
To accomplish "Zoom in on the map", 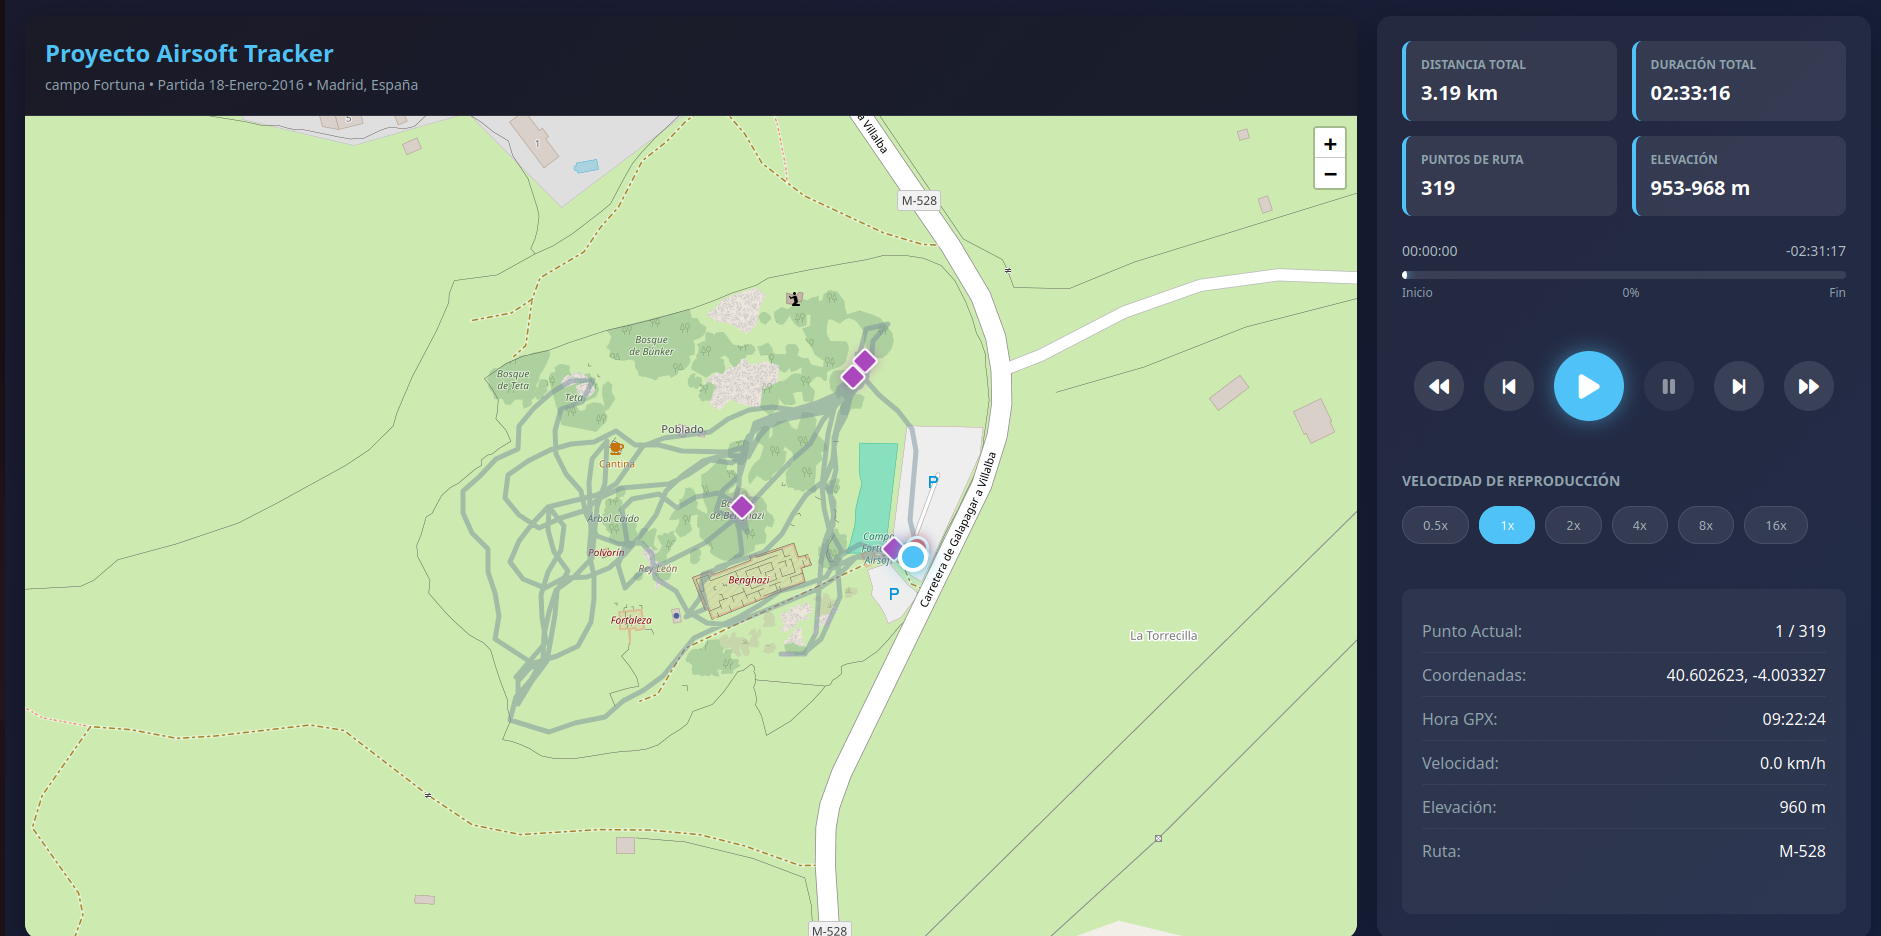I will [1329, 144].
